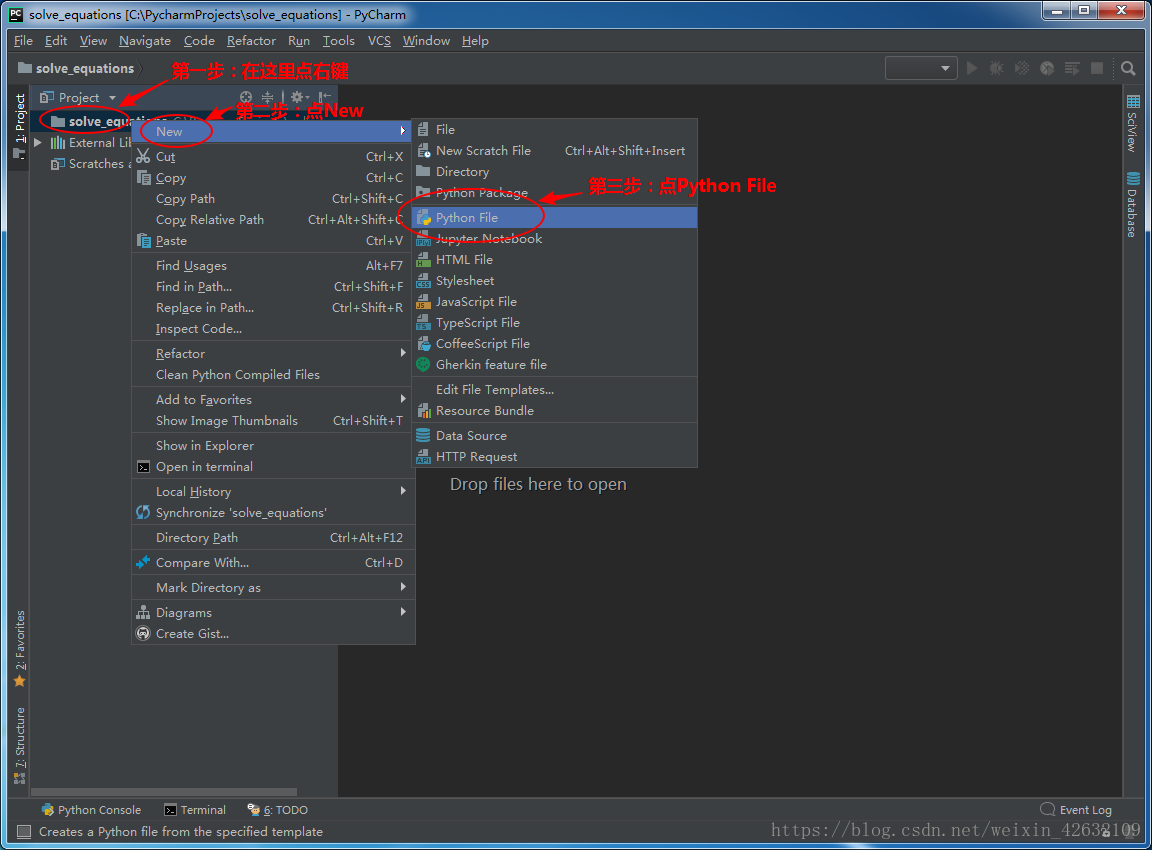
Task: Expand Mark Directory as submenu
Action: pyautogui.click(x=273, y=587)
